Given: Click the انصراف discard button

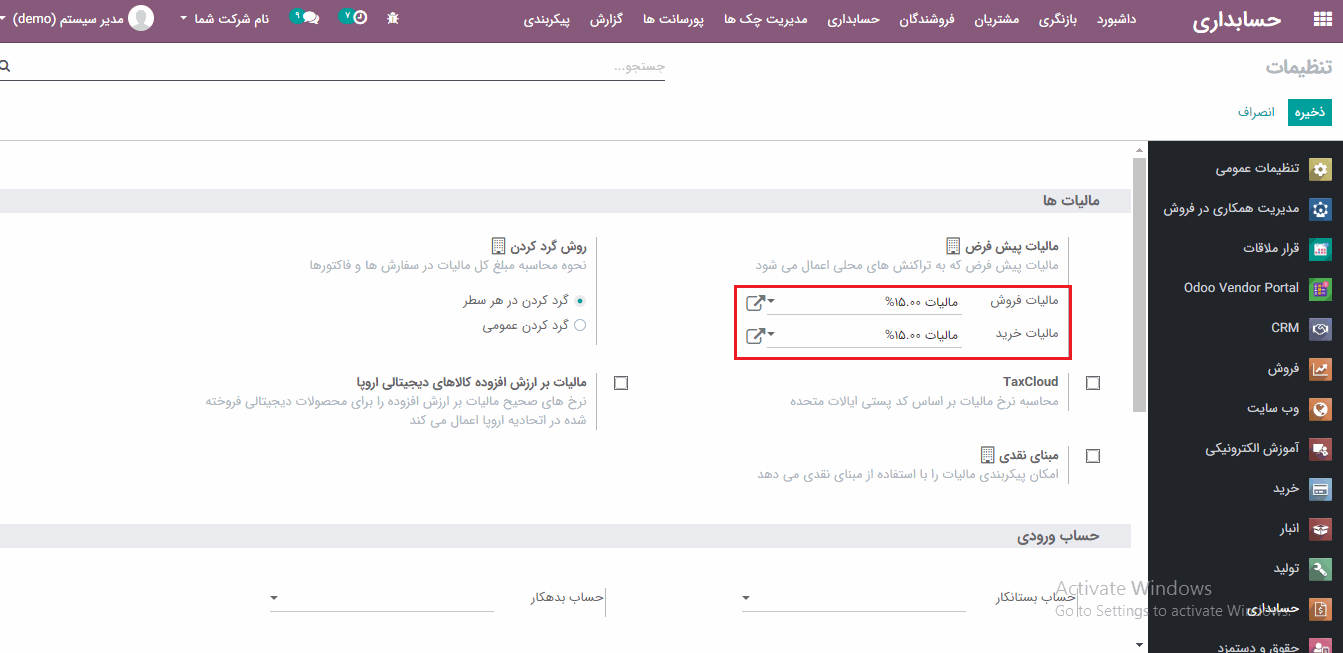Looking at the screenshot, I should point(1256,112).
